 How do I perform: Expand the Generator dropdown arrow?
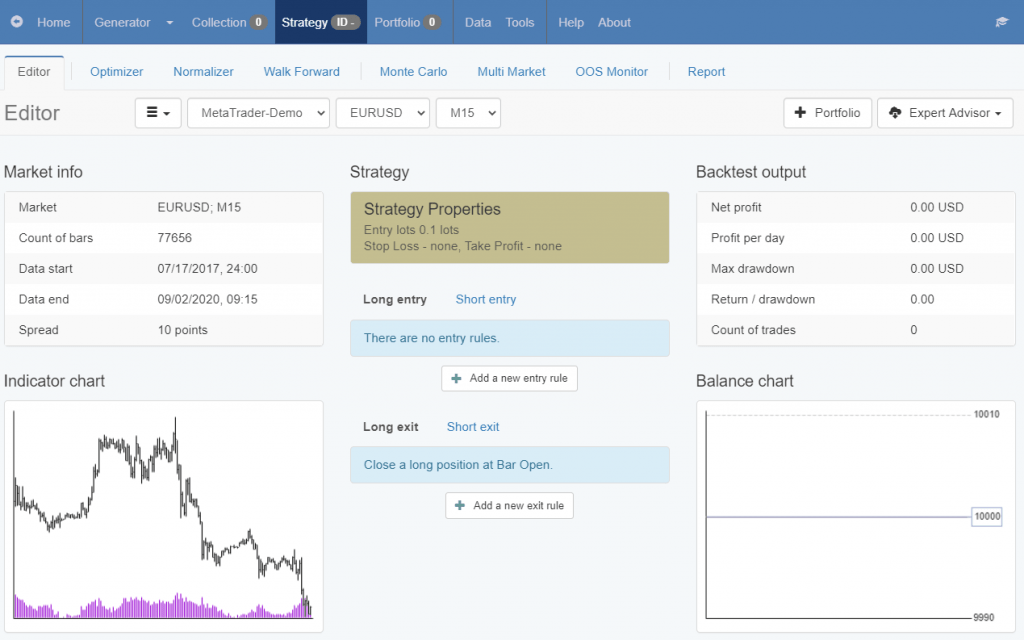click(169, 22)
